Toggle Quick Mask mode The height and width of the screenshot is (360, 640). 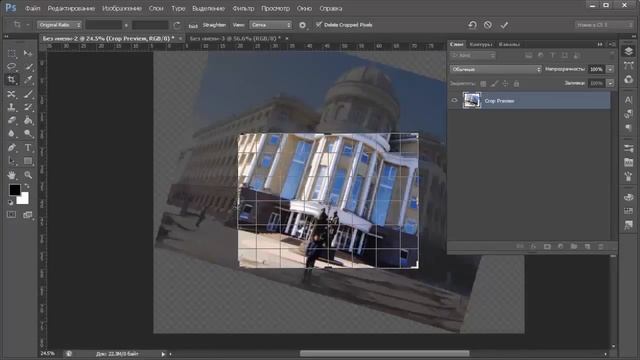11,215
